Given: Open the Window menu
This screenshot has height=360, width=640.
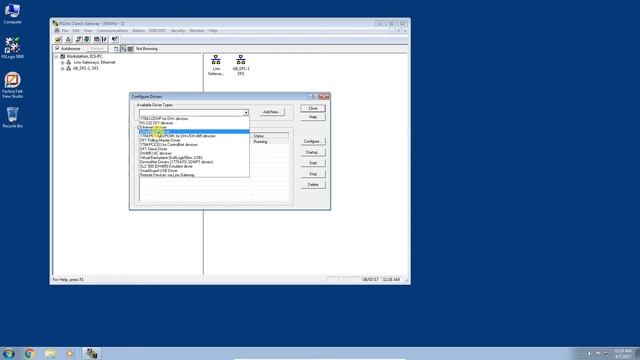Looking at the screenshot, I should click(197, 31).
